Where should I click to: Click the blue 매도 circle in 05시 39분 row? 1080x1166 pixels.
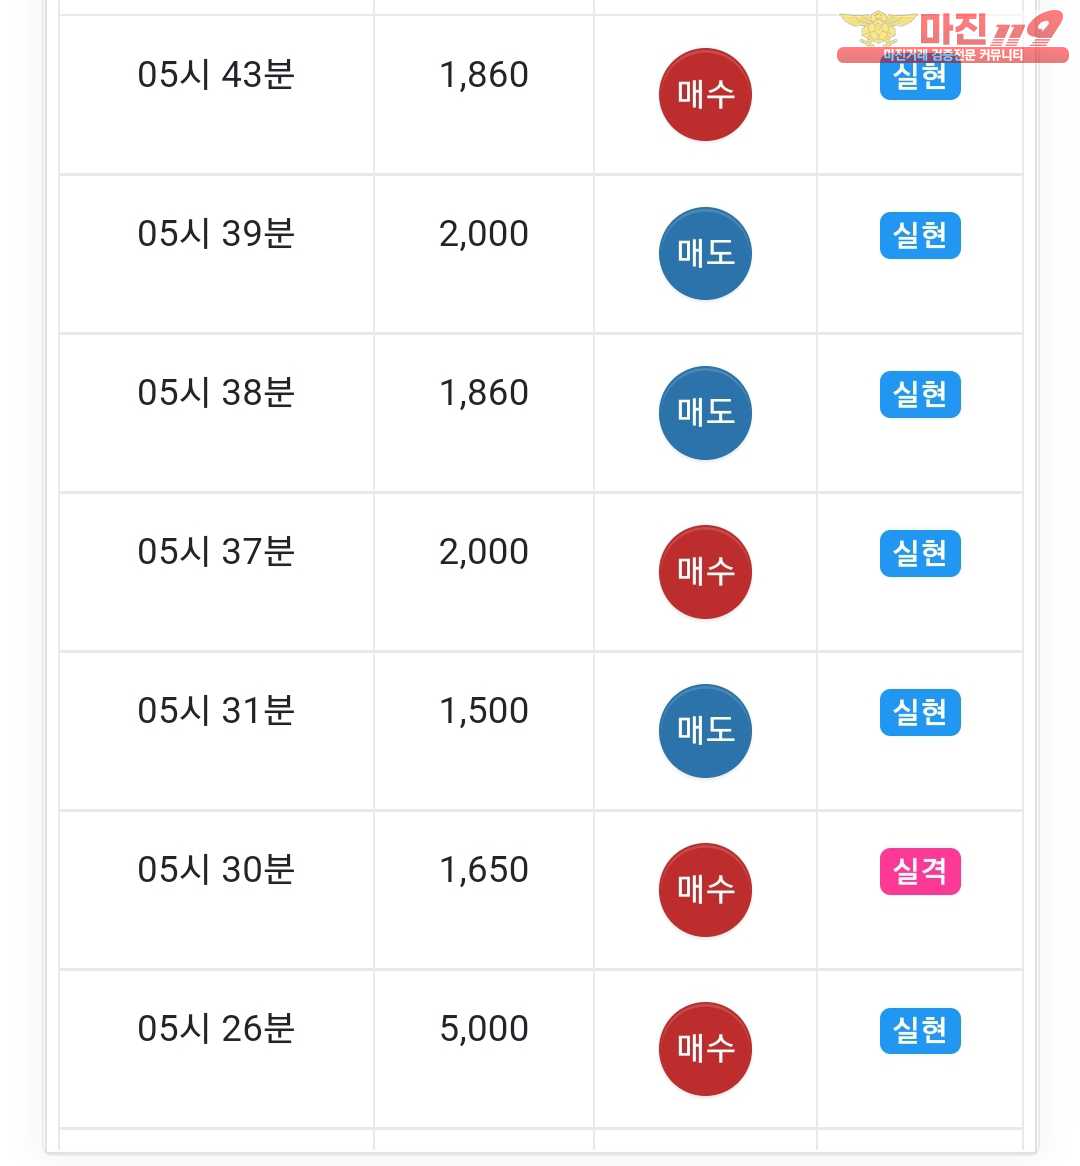click(705, 254)
